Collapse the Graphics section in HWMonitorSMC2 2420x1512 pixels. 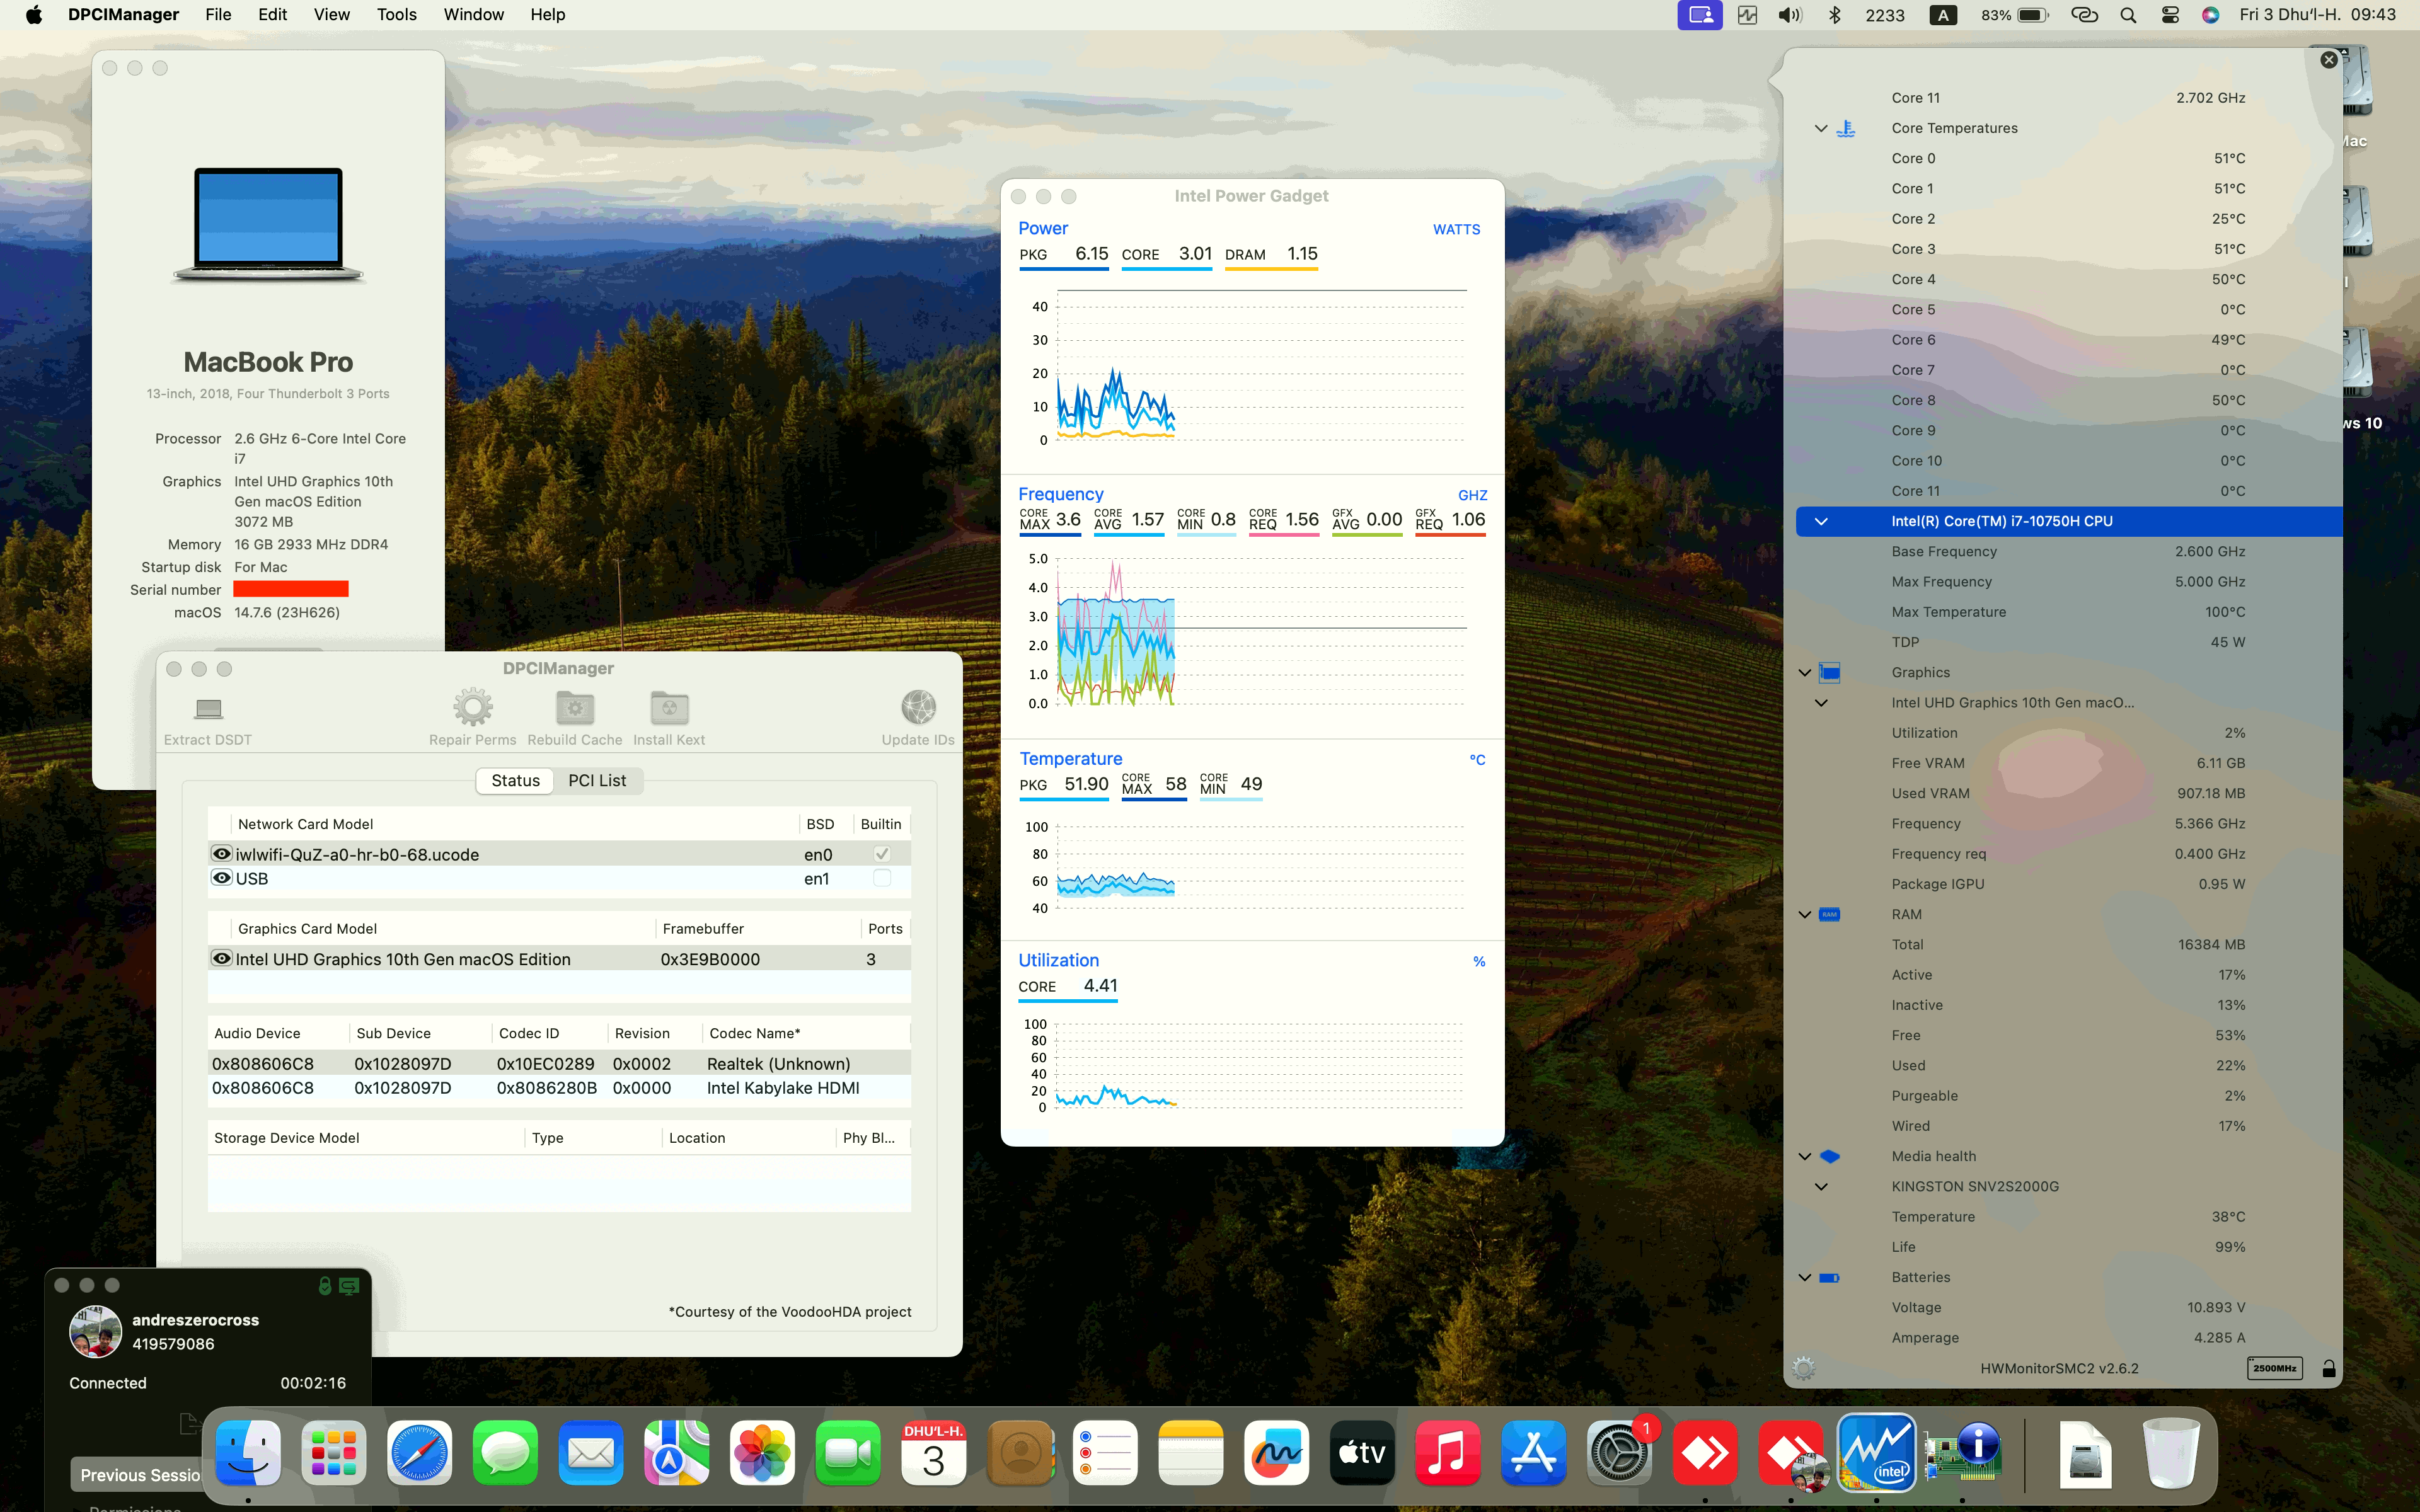tap(1804, 672)
